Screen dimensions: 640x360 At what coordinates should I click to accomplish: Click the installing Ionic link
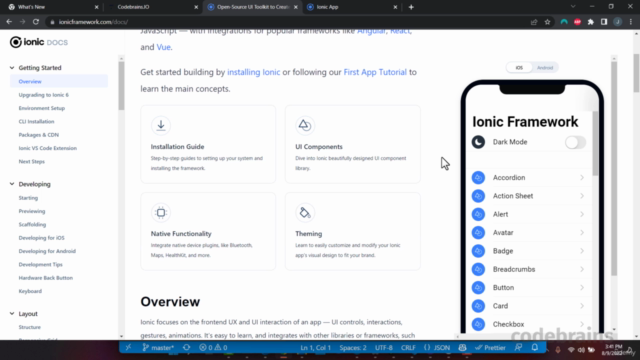coord(253,72)
